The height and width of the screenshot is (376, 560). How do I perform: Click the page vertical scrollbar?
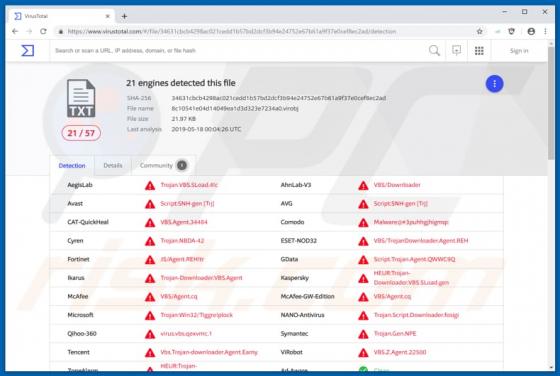coord(551,104)
